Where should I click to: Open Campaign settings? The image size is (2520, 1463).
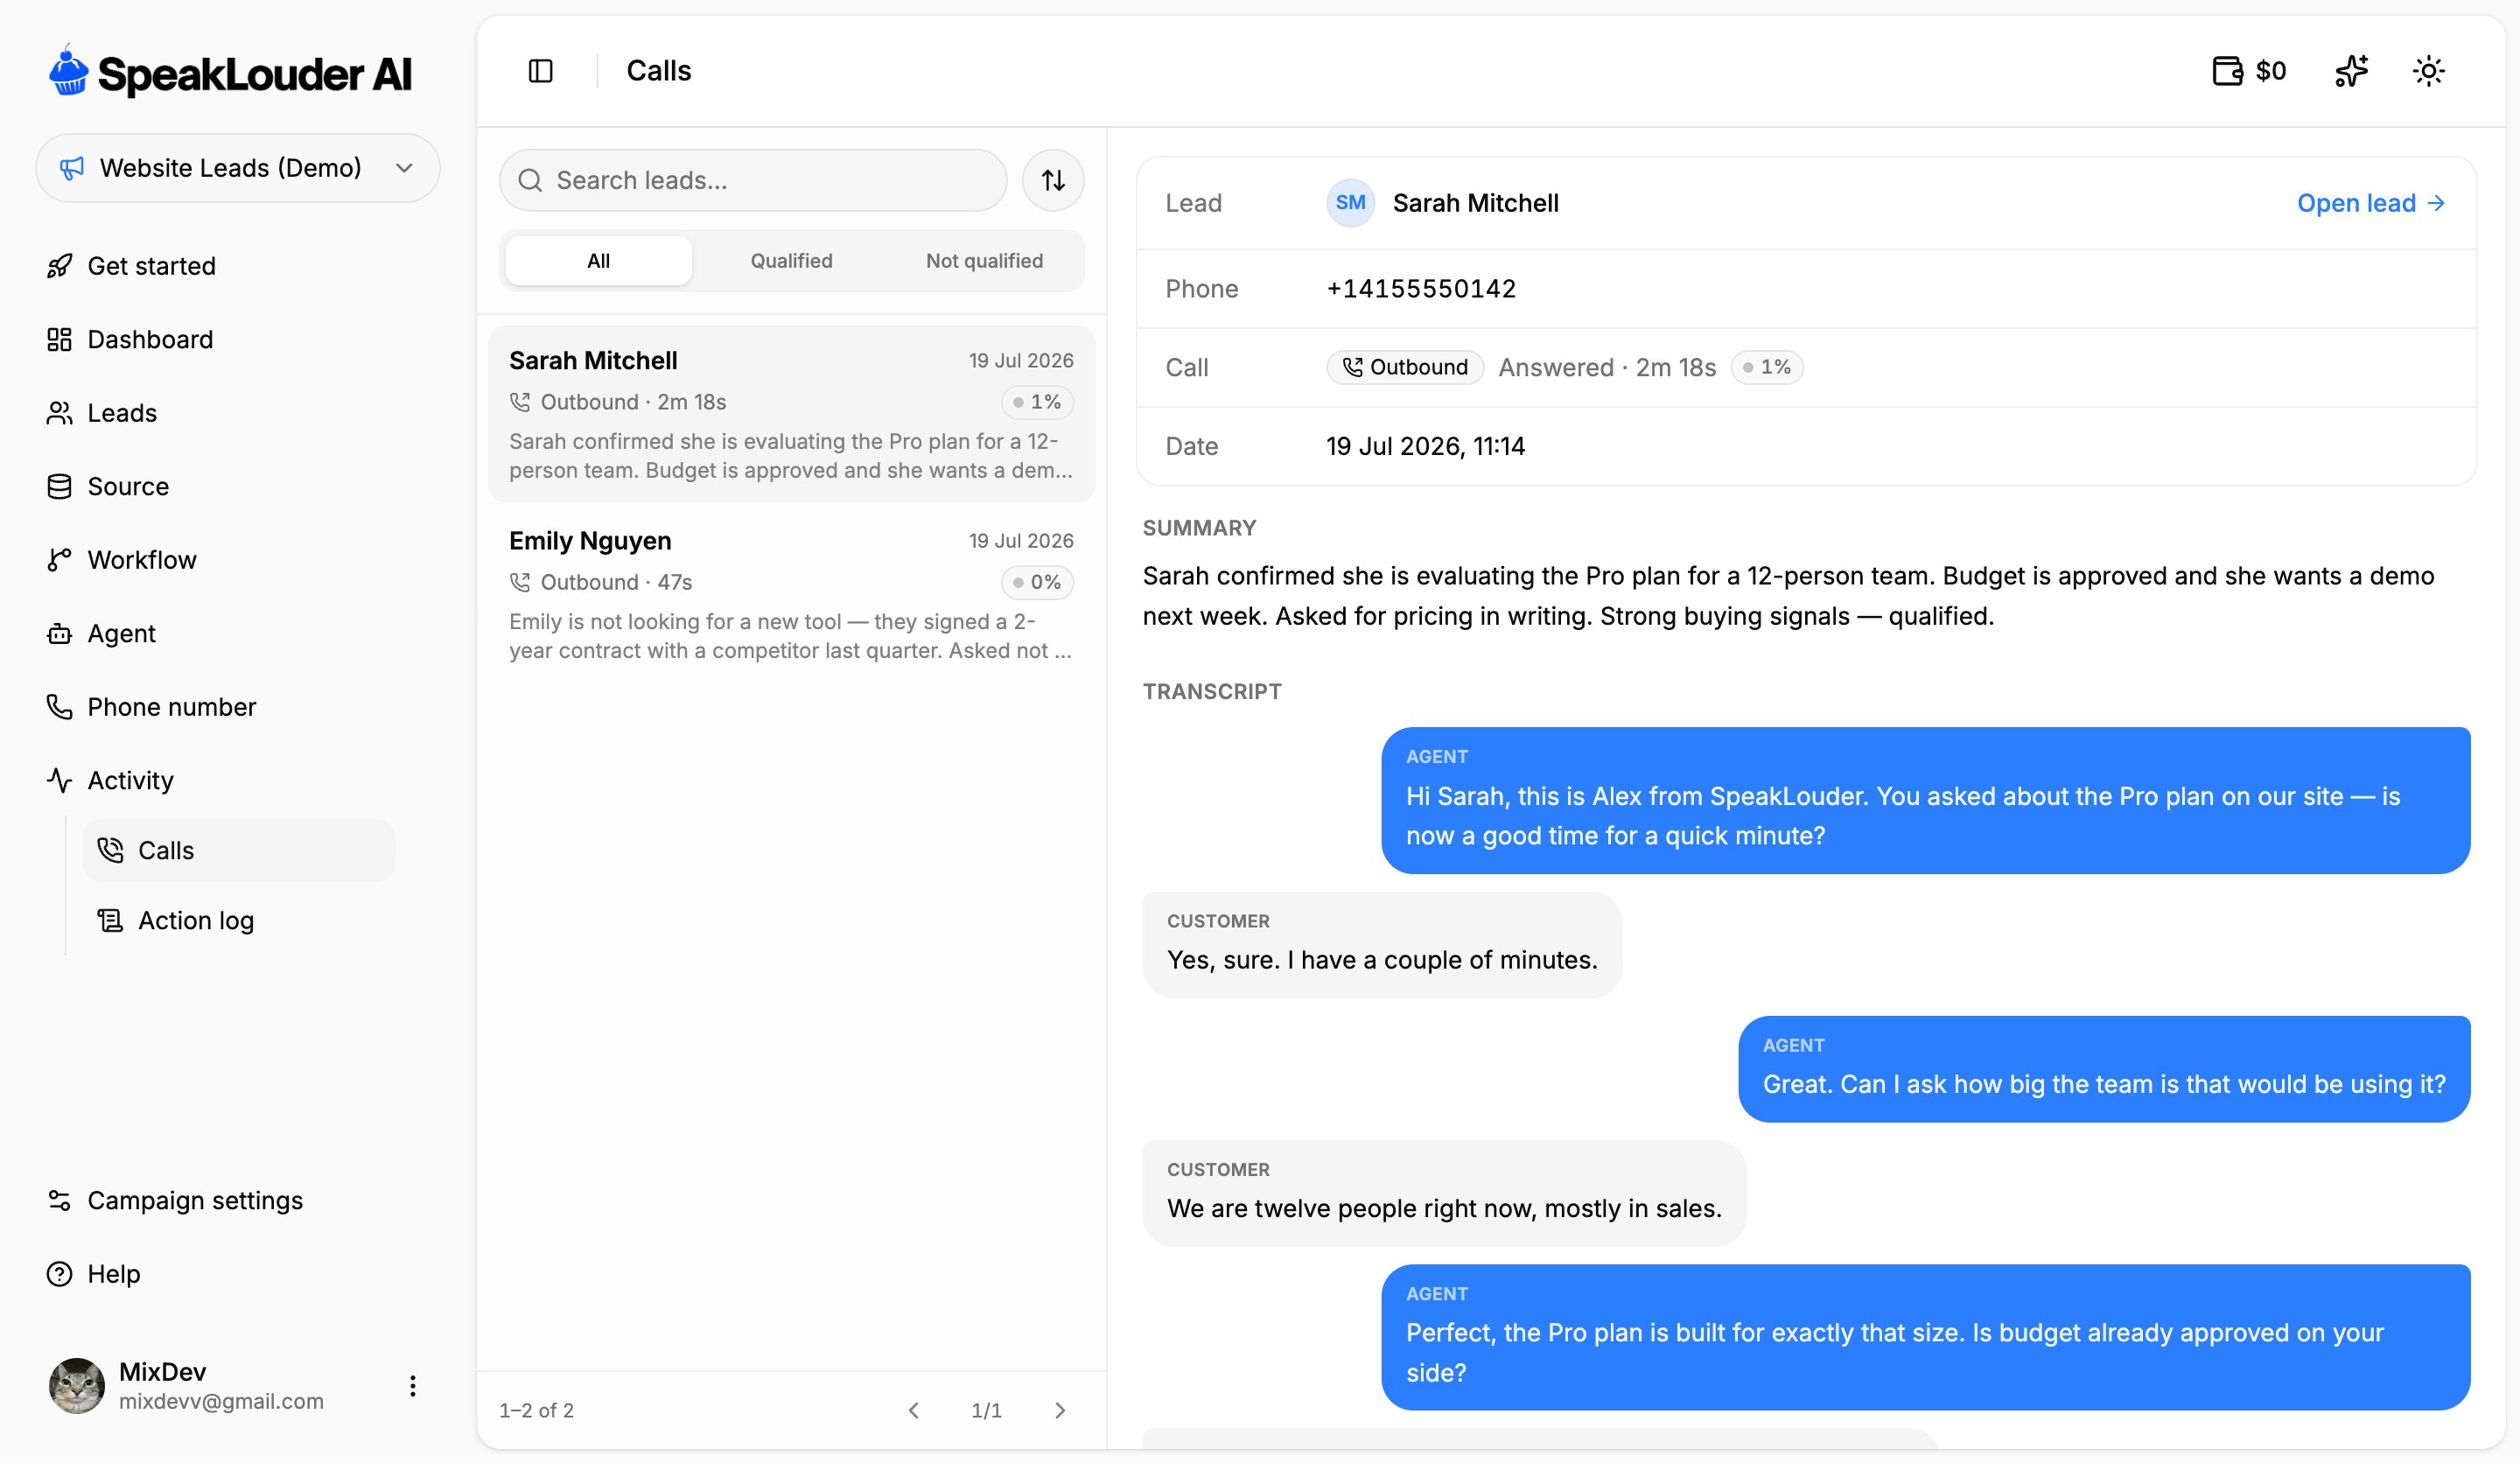pyautogui.click(x=194, y=1200)
